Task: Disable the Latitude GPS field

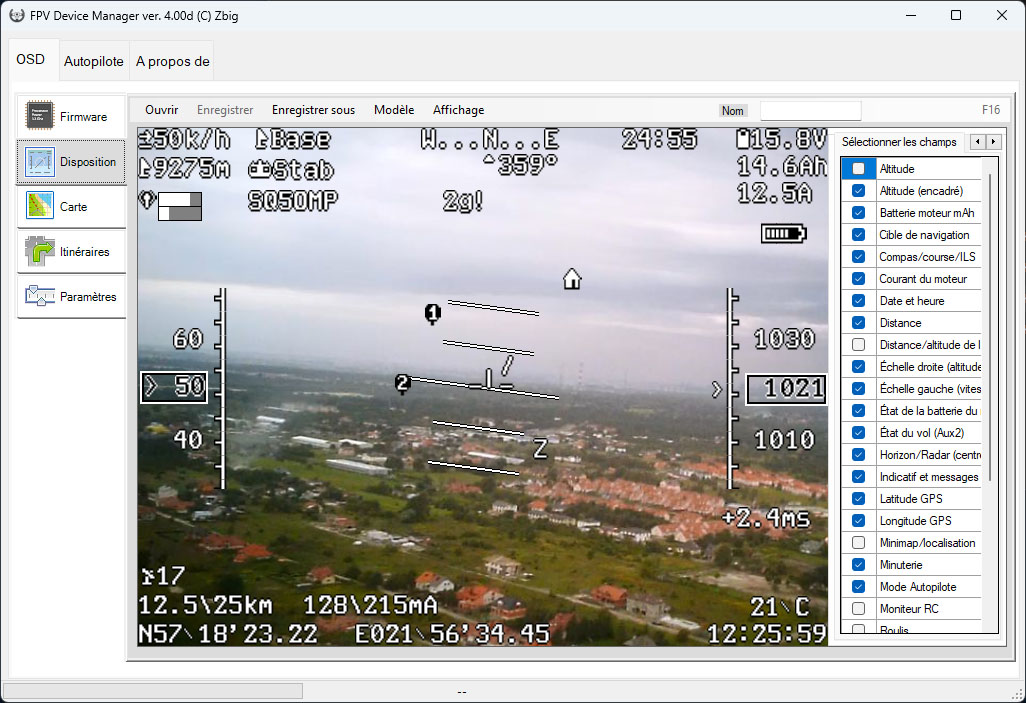Action: click(858, 498)
